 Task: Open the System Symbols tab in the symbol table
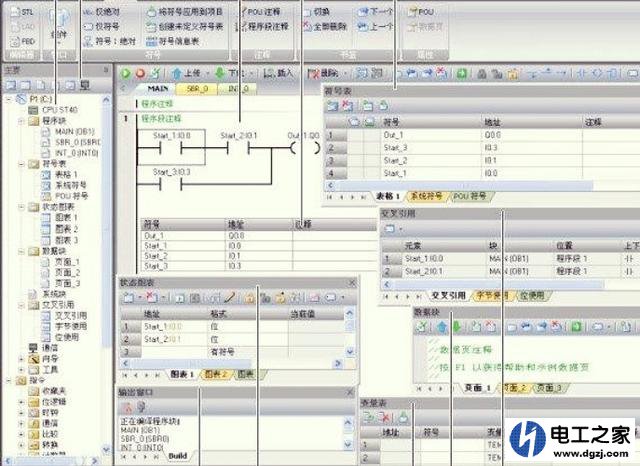pos(426,197)
